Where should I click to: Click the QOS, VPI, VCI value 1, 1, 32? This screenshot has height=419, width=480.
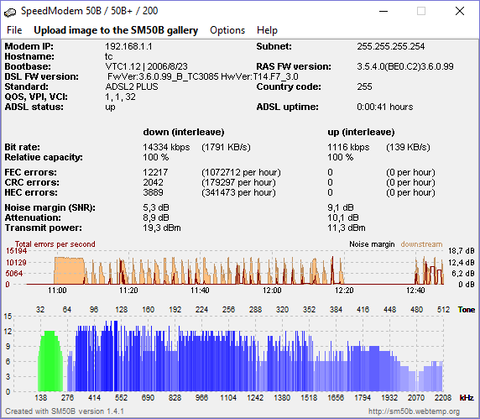[x=120, y=97]
